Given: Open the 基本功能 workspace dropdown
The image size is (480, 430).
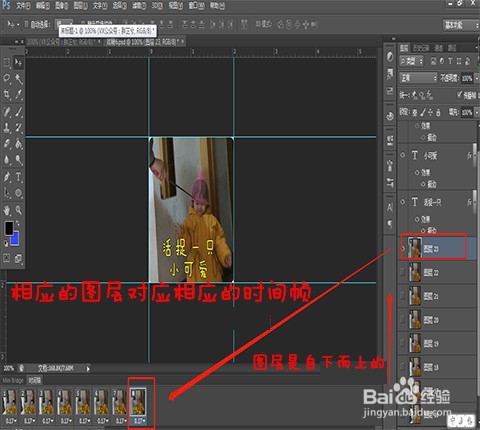Looking at the screenshot, I should pyautogui.click(x=461, y=25).
